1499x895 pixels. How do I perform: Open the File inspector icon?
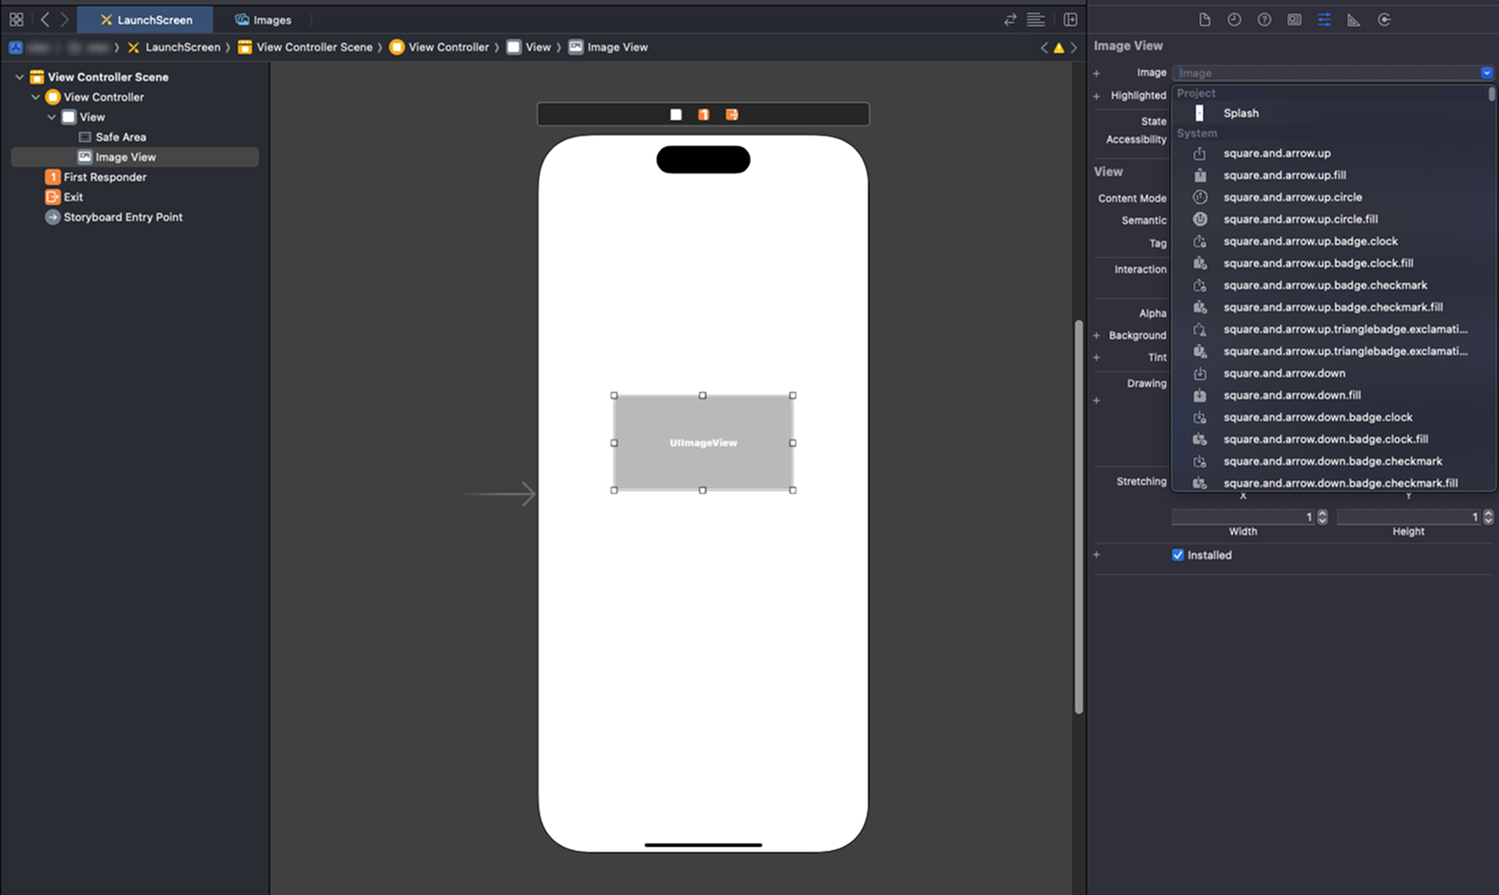[1204, 20]
